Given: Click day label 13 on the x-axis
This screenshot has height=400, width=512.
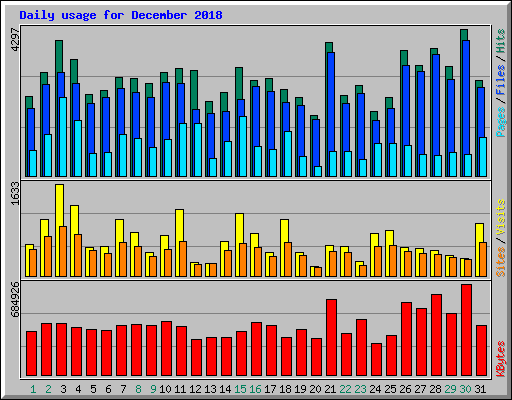Looking at the screenshot, I should coord(210,389).
